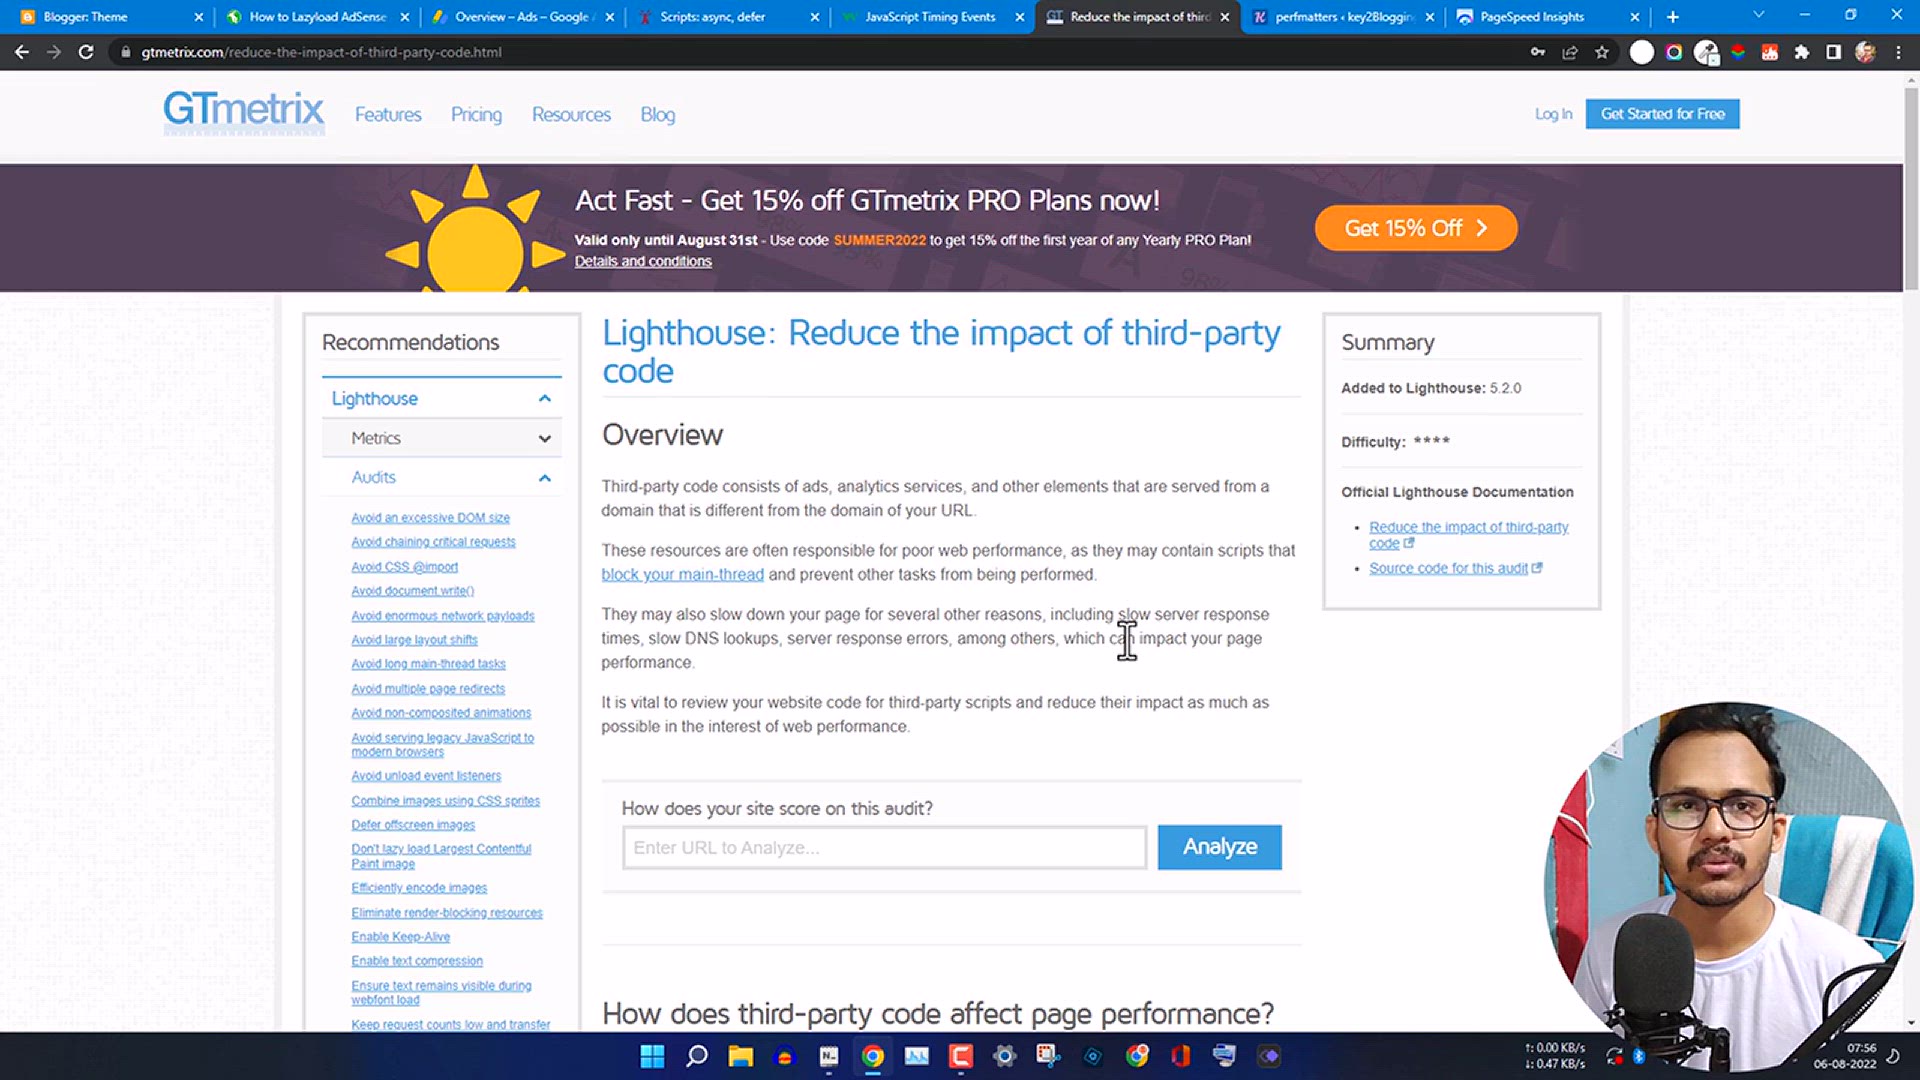Click the Analyze button
The image size is (1920, 1080).
(1219, 847)
